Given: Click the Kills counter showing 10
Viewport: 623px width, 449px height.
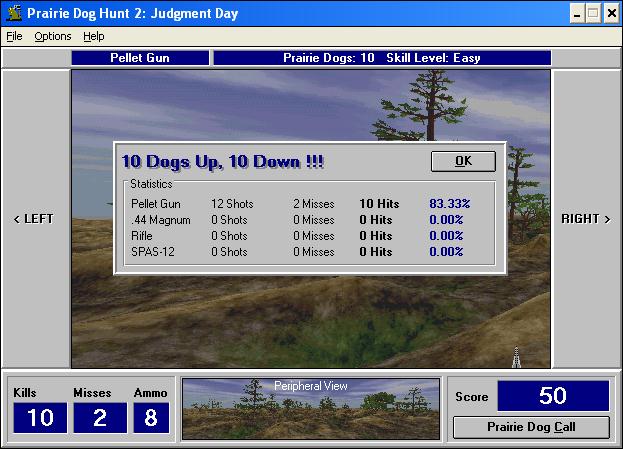Looking at the screenshot, I should (40, 418).
